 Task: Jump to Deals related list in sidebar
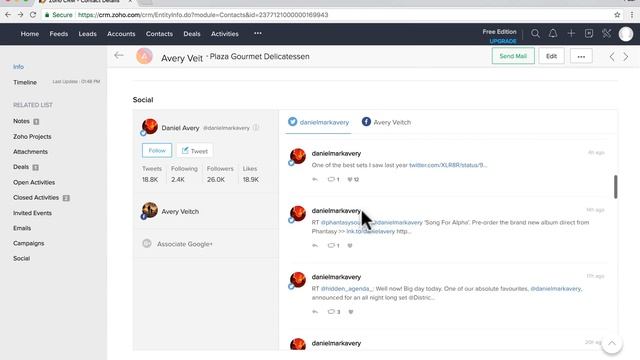pos(21,167)
